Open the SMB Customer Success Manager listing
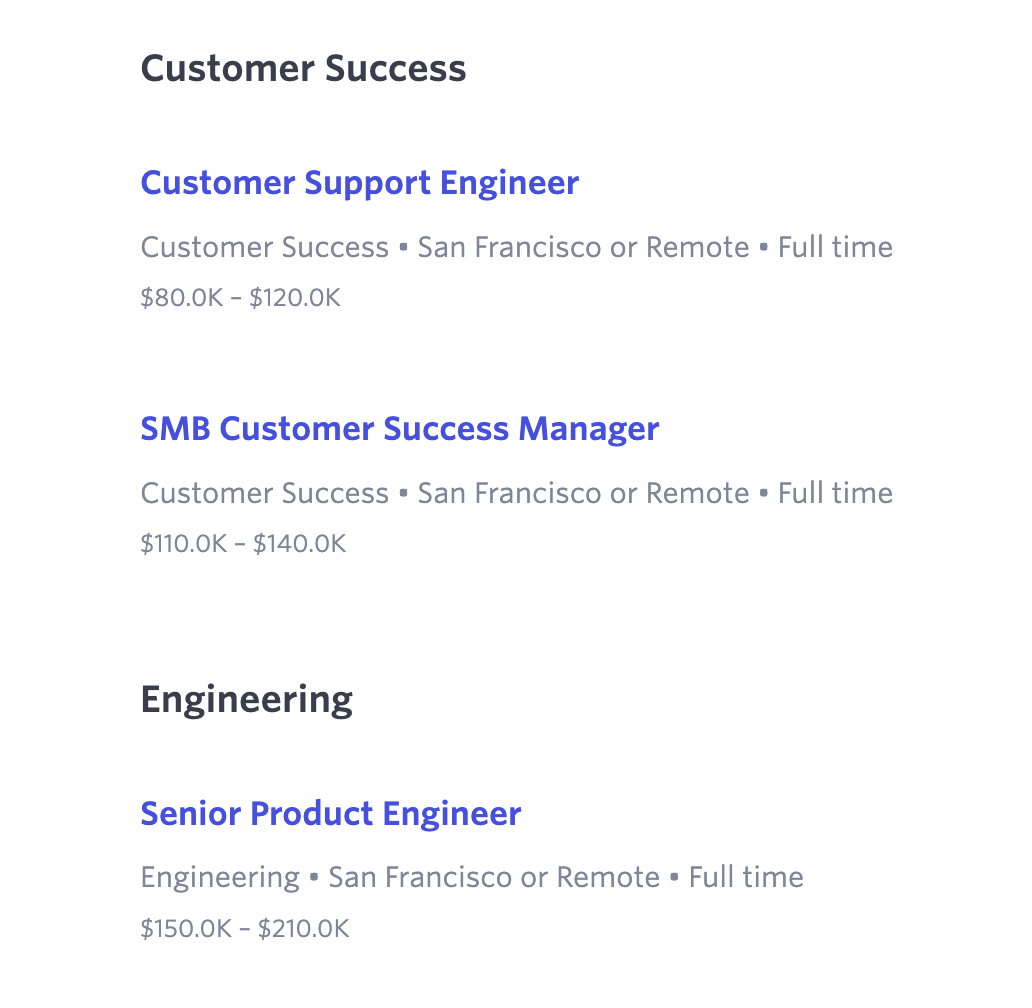 point(399,429)
